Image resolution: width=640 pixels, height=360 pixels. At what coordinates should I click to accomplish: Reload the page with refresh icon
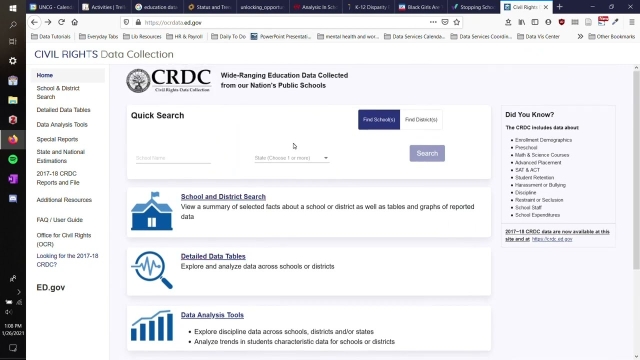coord(61,22)
